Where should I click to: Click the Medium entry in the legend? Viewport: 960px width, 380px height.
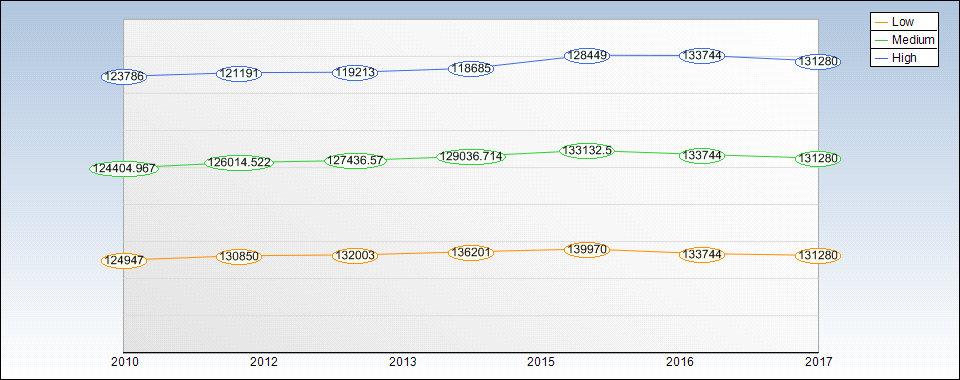[904, 40]
